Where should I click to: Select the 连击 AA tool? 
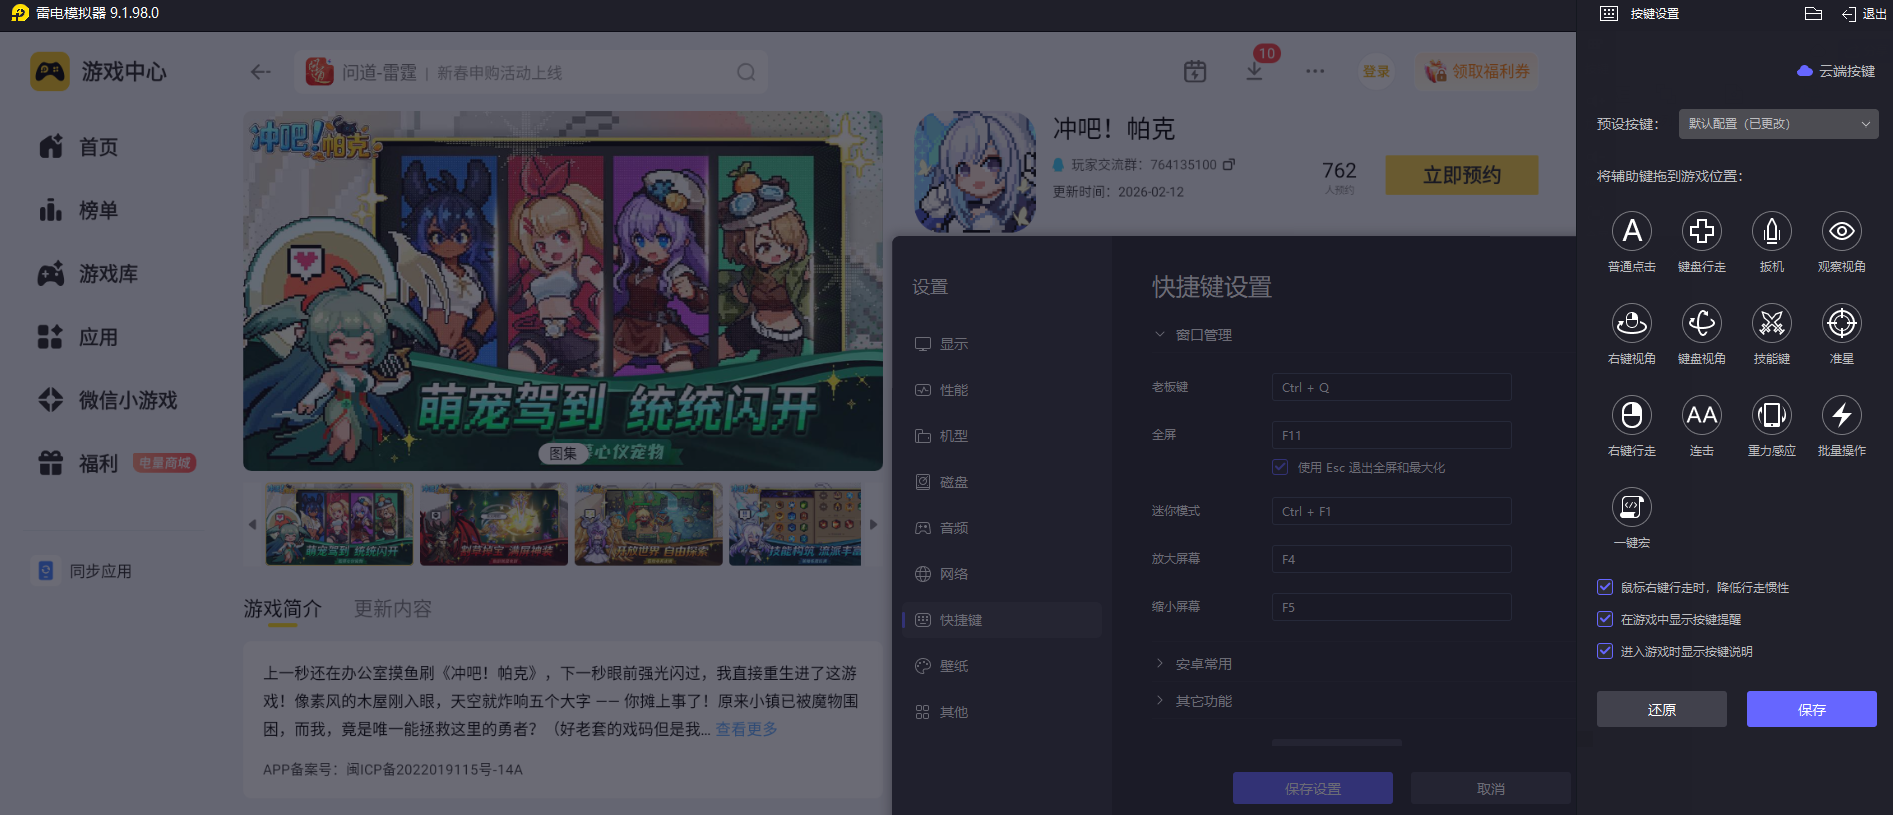point(1701,416)
